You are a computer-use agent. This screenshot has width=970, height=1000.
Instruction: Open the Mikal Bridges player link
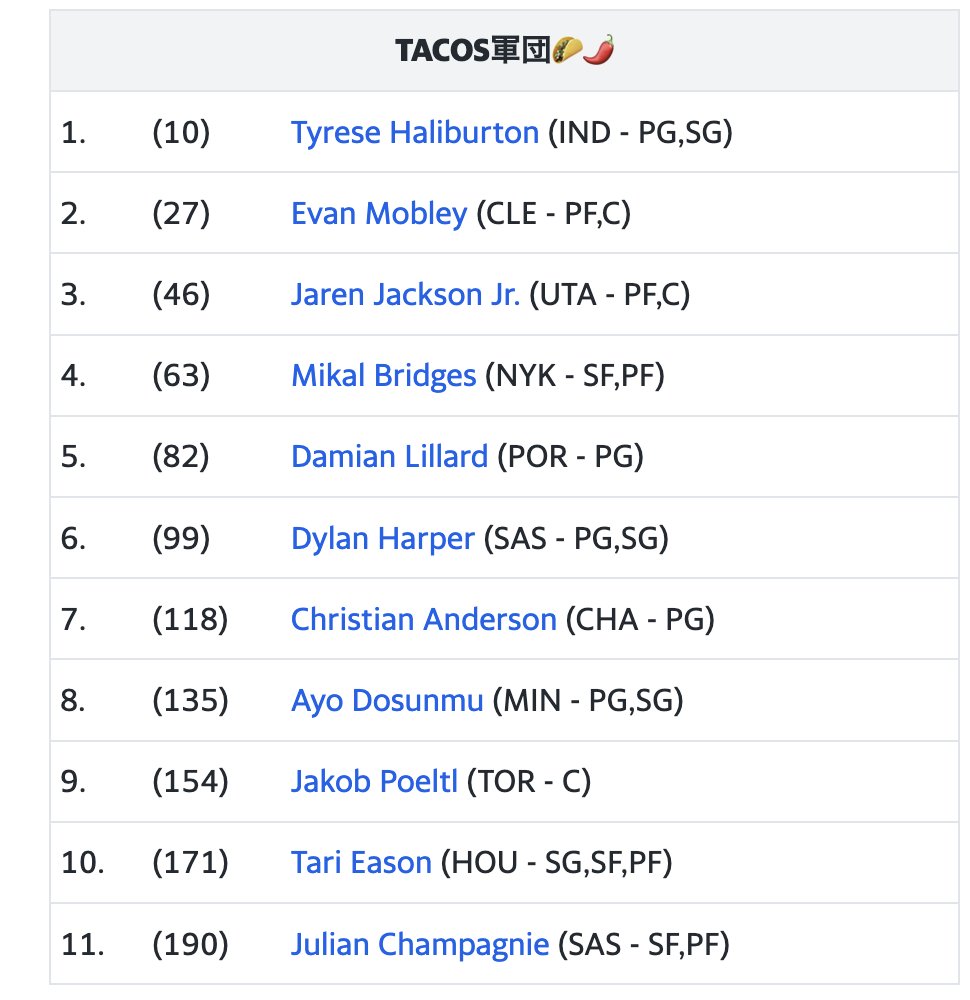pos(383,376)
